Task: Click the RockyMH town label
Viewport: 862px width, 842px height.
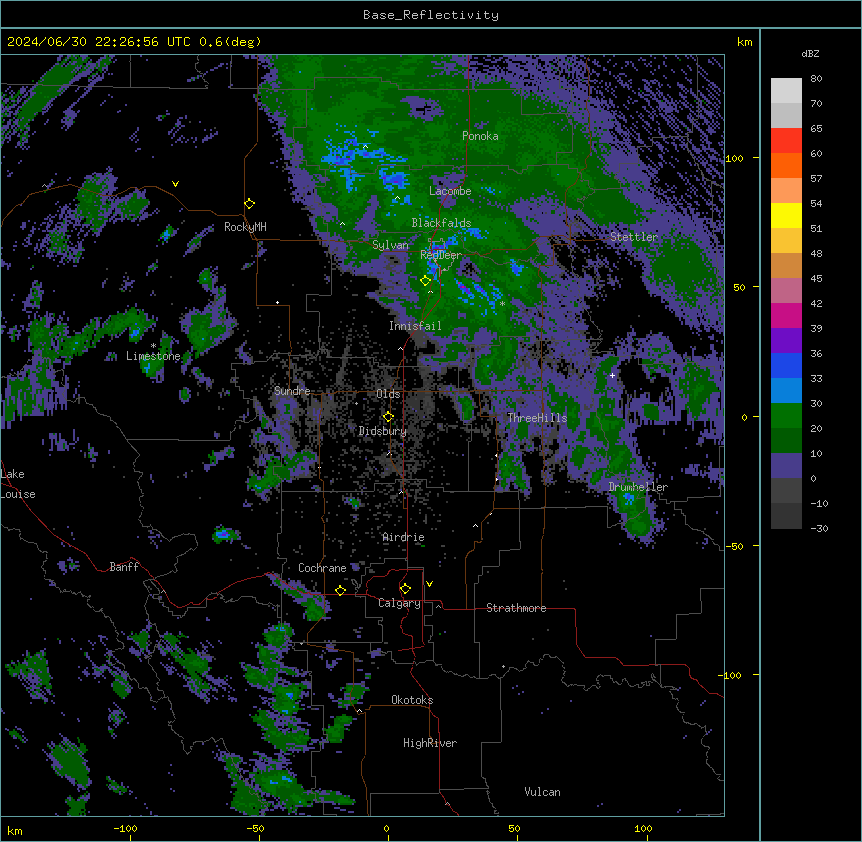Action: point(245,227)
